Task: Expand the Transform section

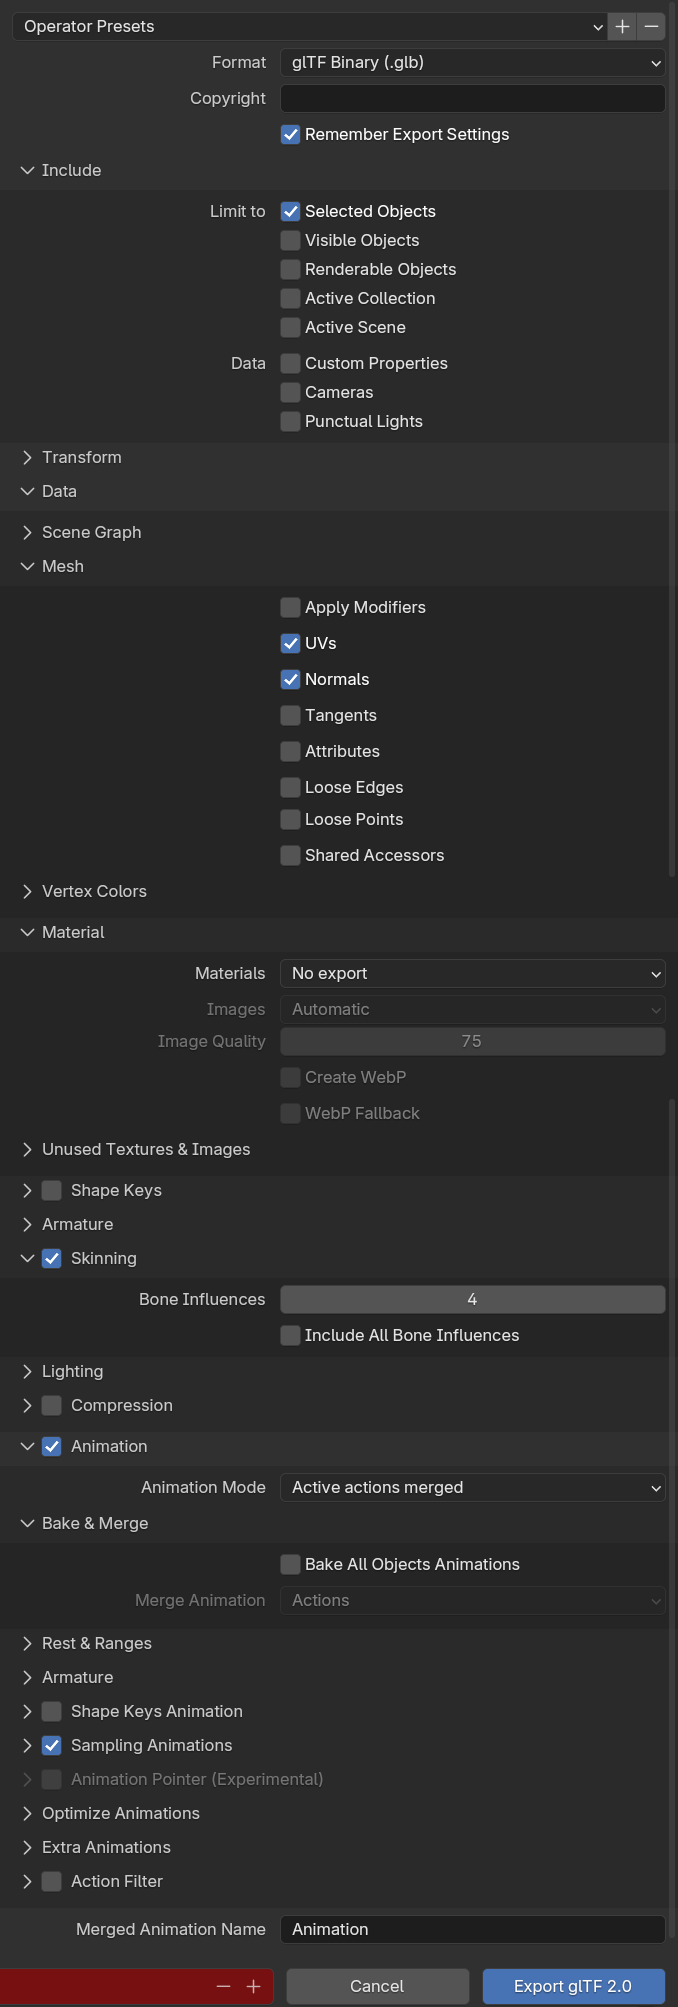Action: 27,458
